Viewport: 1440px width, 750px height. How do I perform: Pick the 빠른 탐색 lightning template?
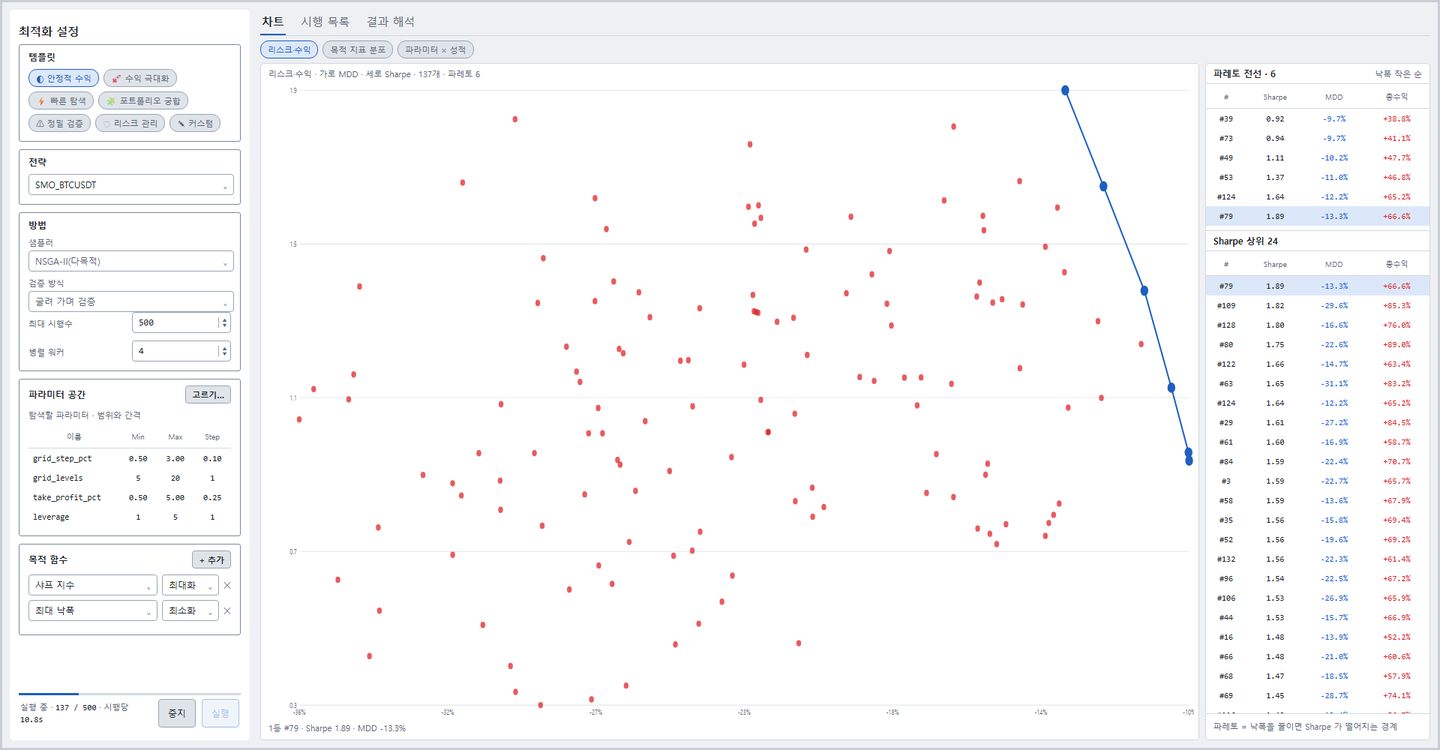tap(61, 101)
